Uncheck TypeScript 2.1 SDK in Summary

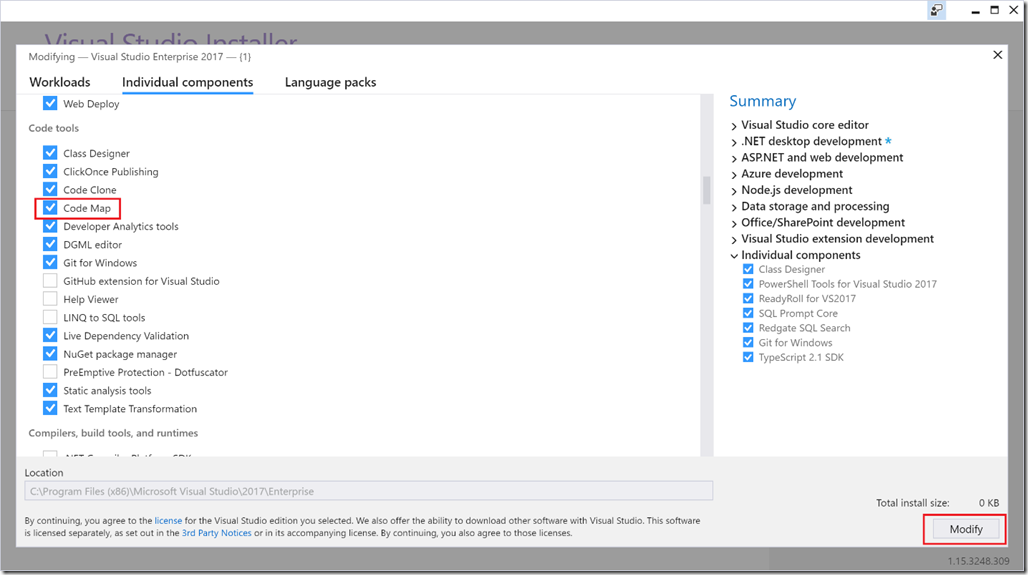coord(748,357)
